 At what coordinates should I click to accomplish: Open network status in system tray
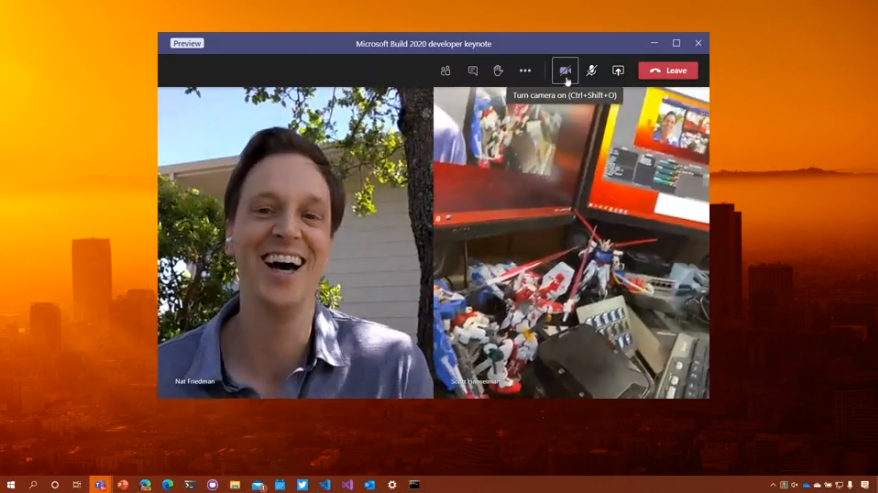[x=839, y=485]
